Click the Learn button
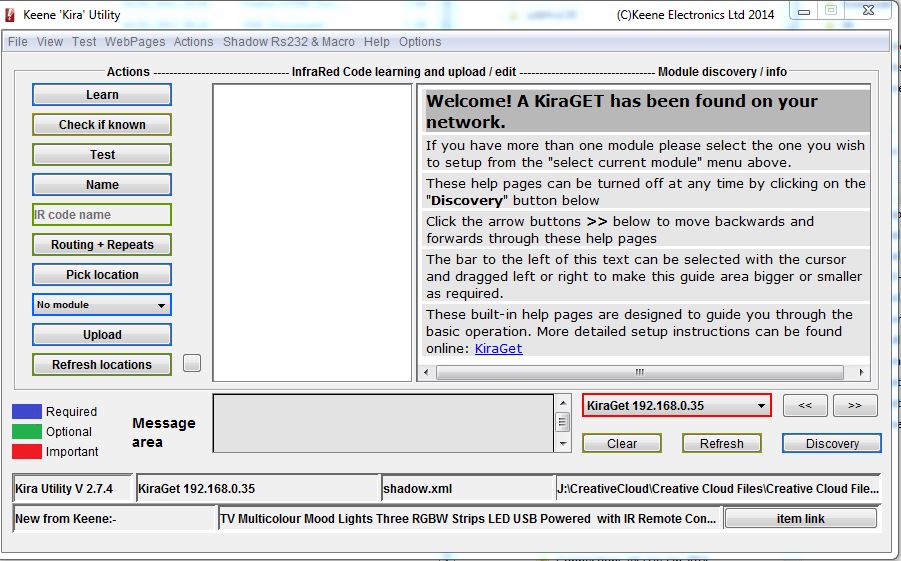This screenshot has height=561, width=901. coord(102,95)
